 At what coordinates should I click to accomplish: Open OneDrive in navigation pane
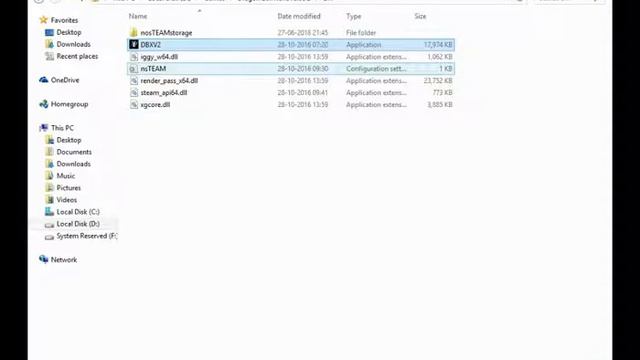65,80
